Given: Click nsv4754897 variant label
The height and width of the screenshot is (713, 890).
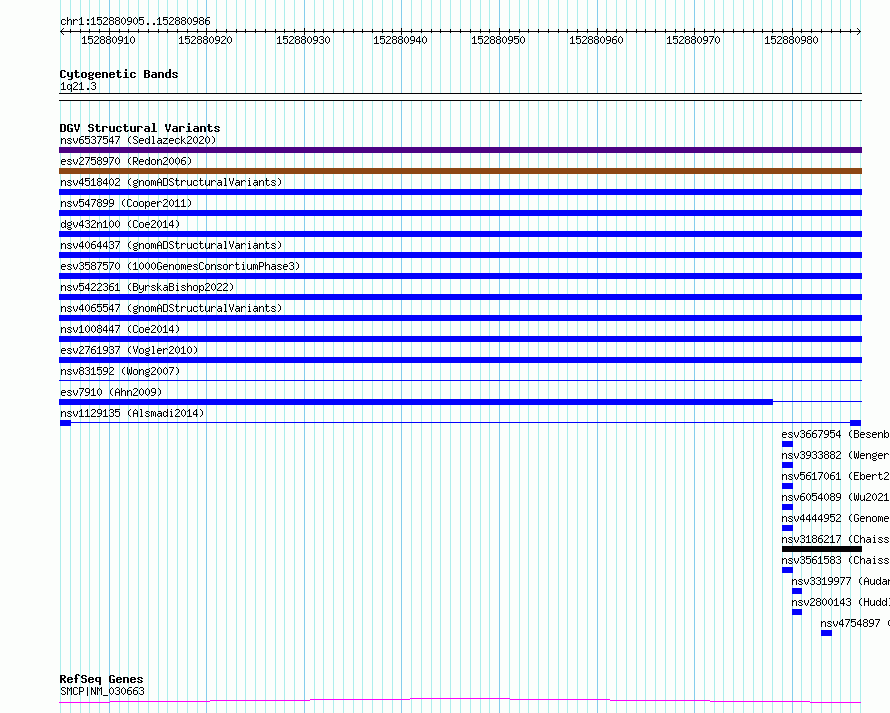Looking at the screenshot, I should [855, 623].
